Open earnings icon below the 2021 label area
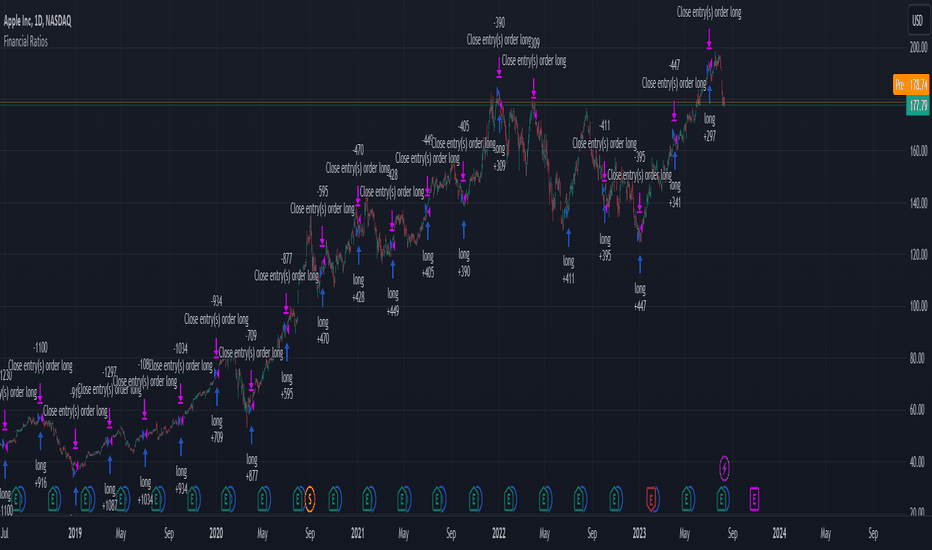The image size is (932, 550). point(367,499)
